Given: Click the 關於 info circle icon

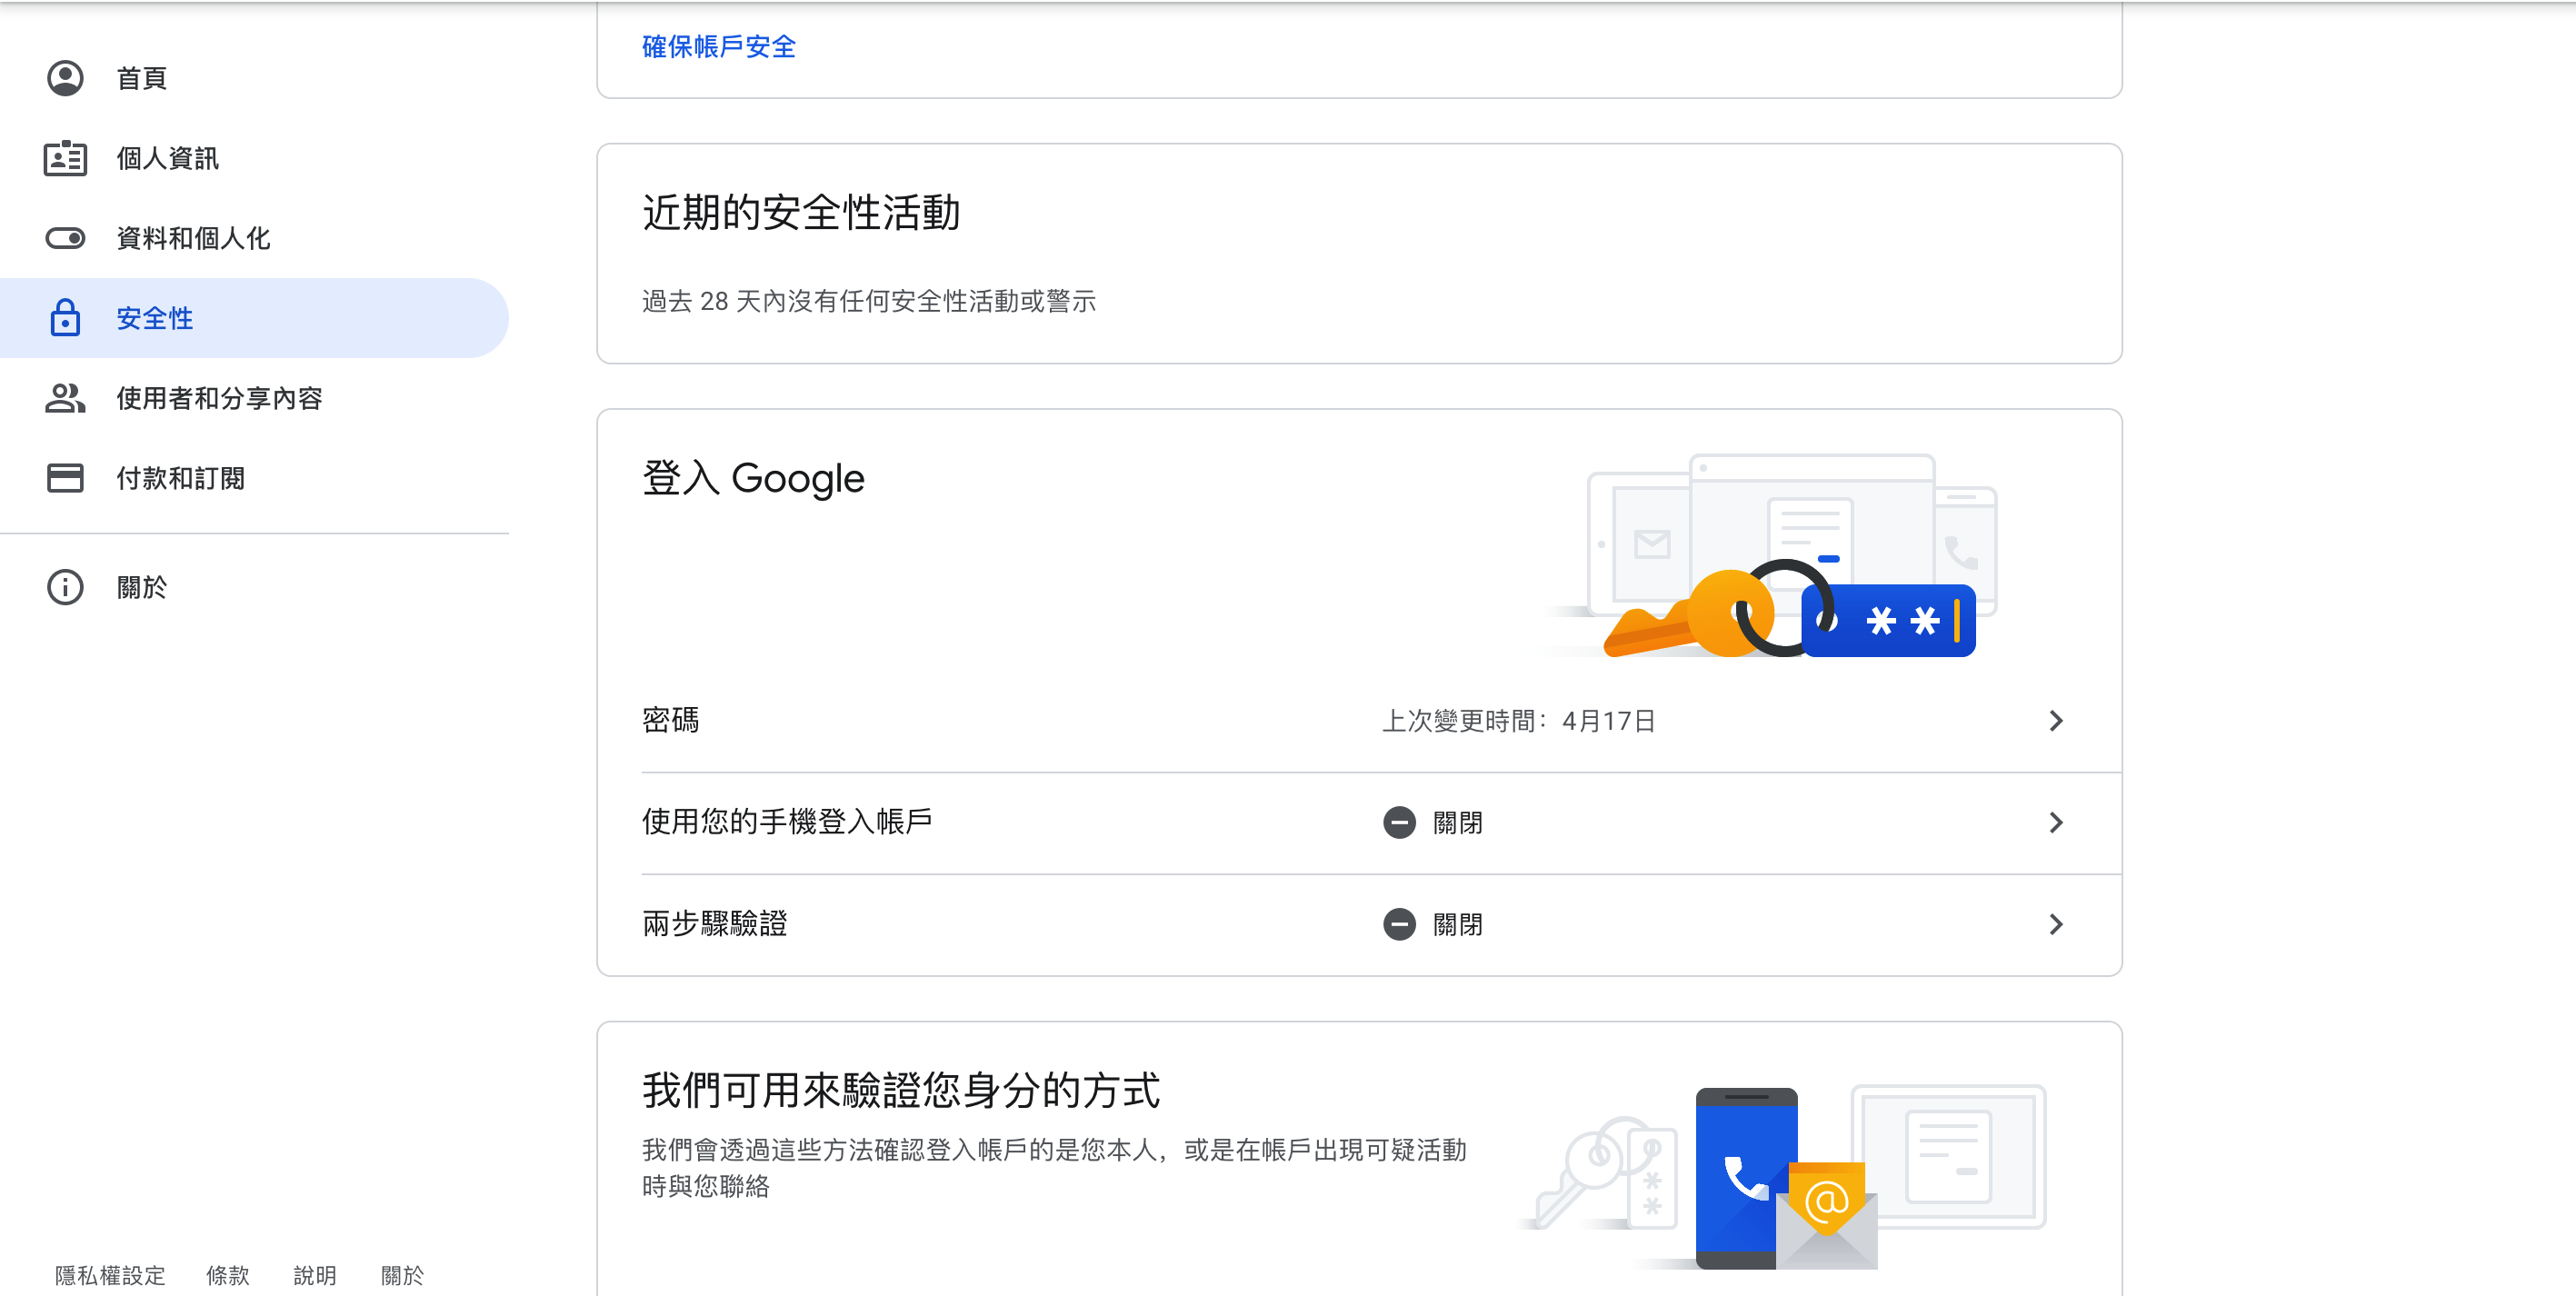Looking at the screenshot, I should 65,587.
